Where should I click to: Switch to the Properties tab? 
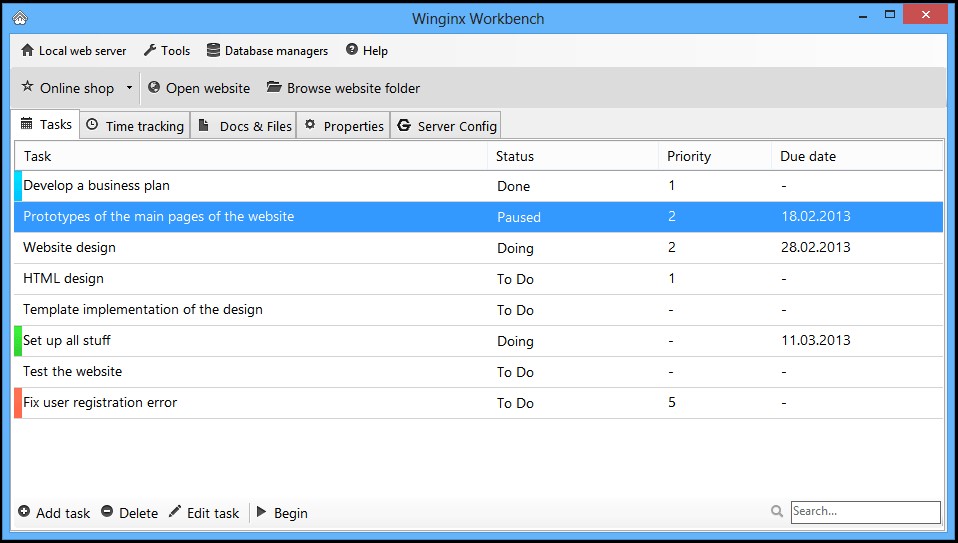tap(344, 126)
